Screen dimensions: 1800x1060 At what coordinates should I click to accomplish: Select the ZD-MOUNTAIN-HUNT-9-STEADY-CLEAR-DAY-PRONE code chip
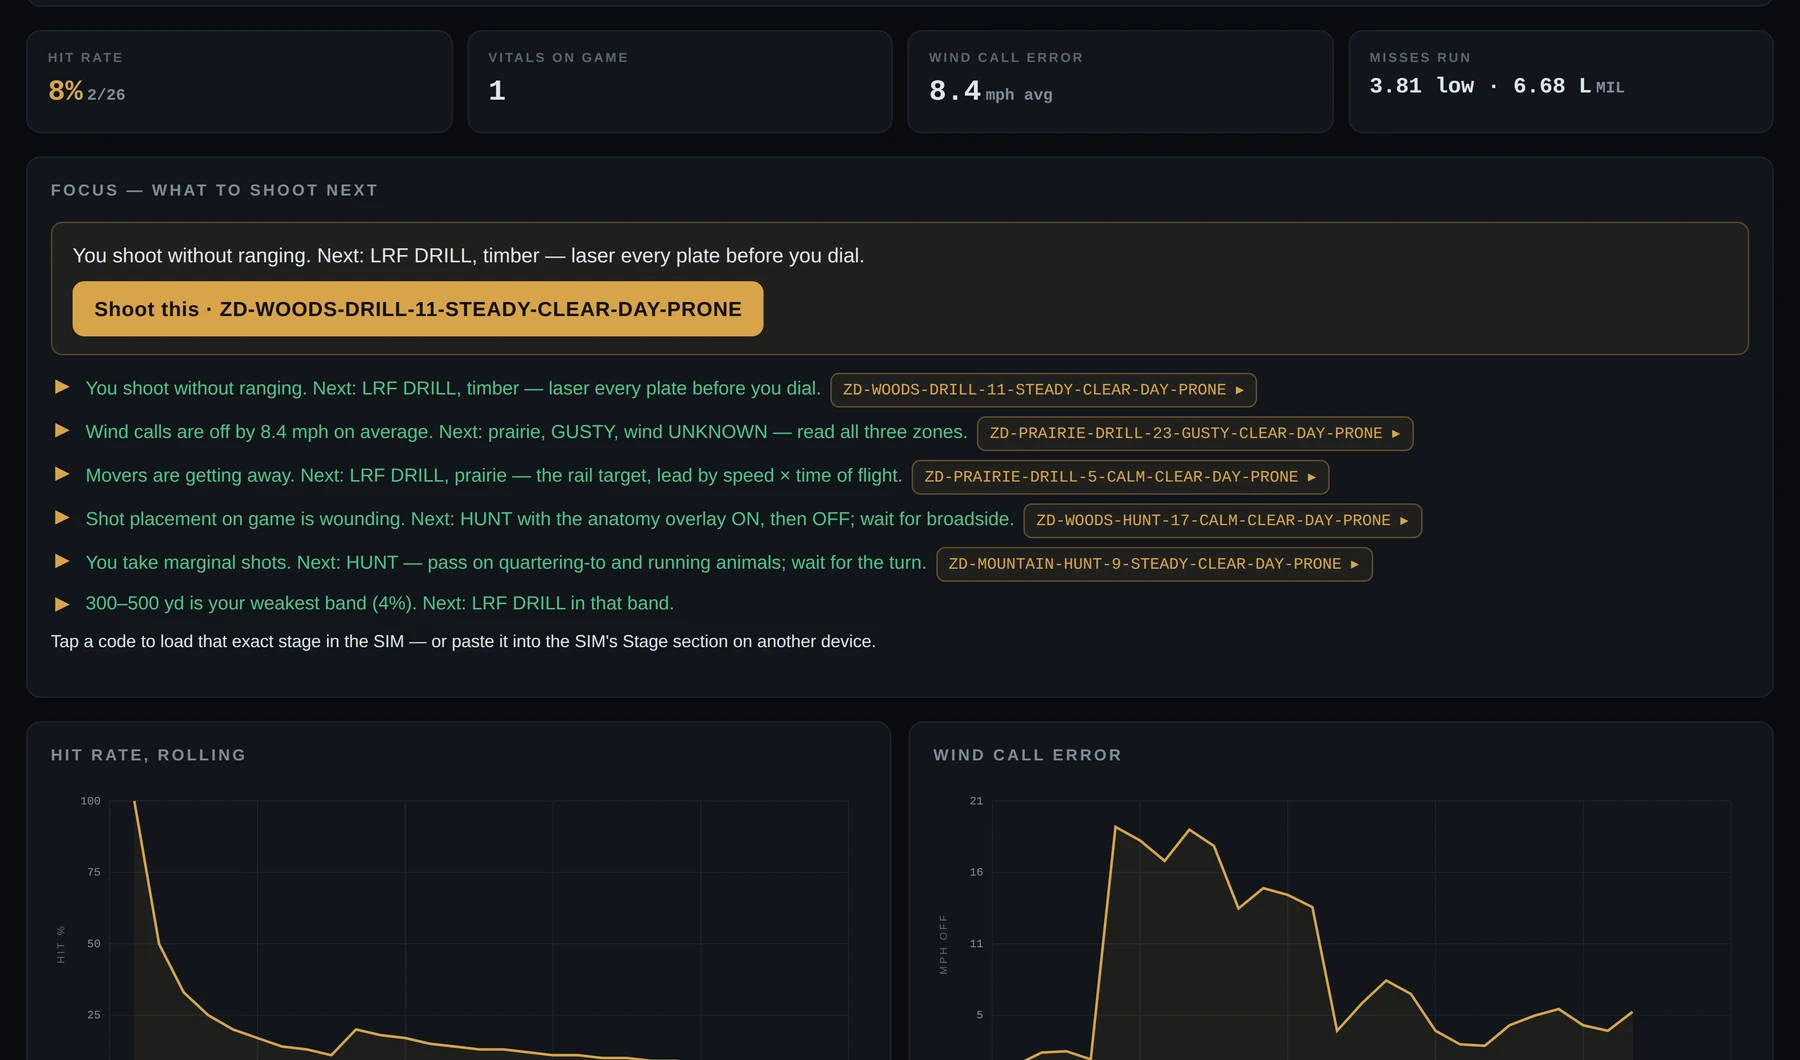1154,564
